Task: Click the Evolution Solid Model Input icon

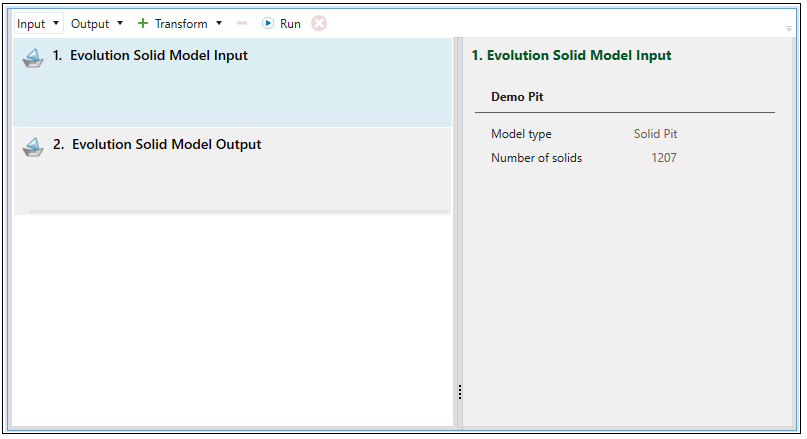Action: coord(33,58)
